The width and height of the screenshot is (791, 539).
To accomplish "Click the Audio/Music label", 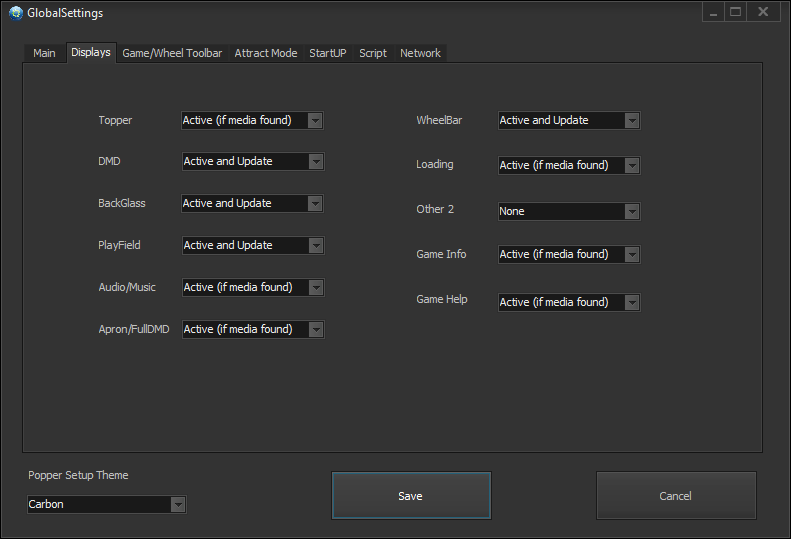I will 127,287.
